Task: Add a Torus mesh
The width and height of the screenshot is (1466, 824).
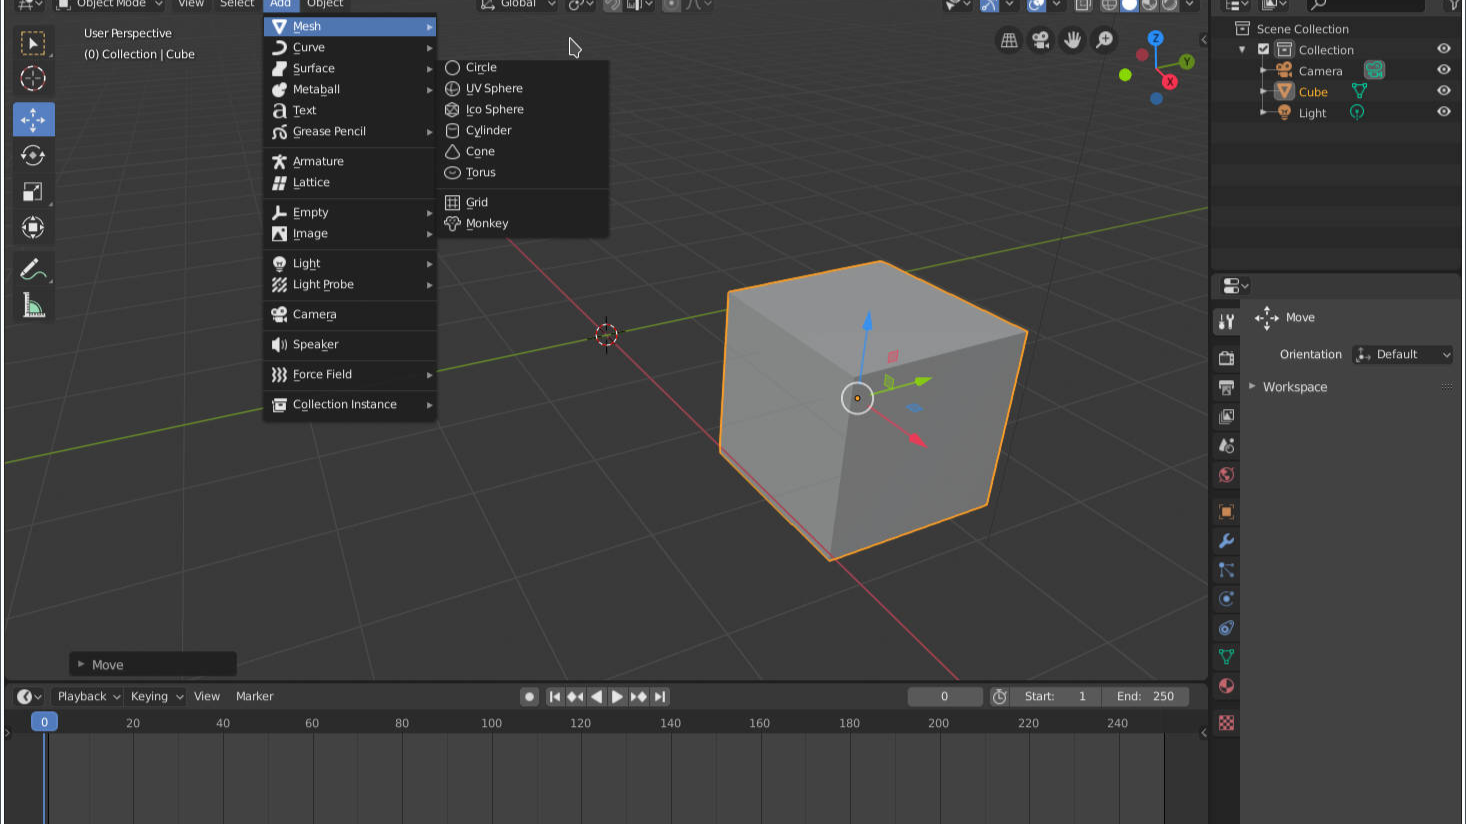Action: pos(524,172)
